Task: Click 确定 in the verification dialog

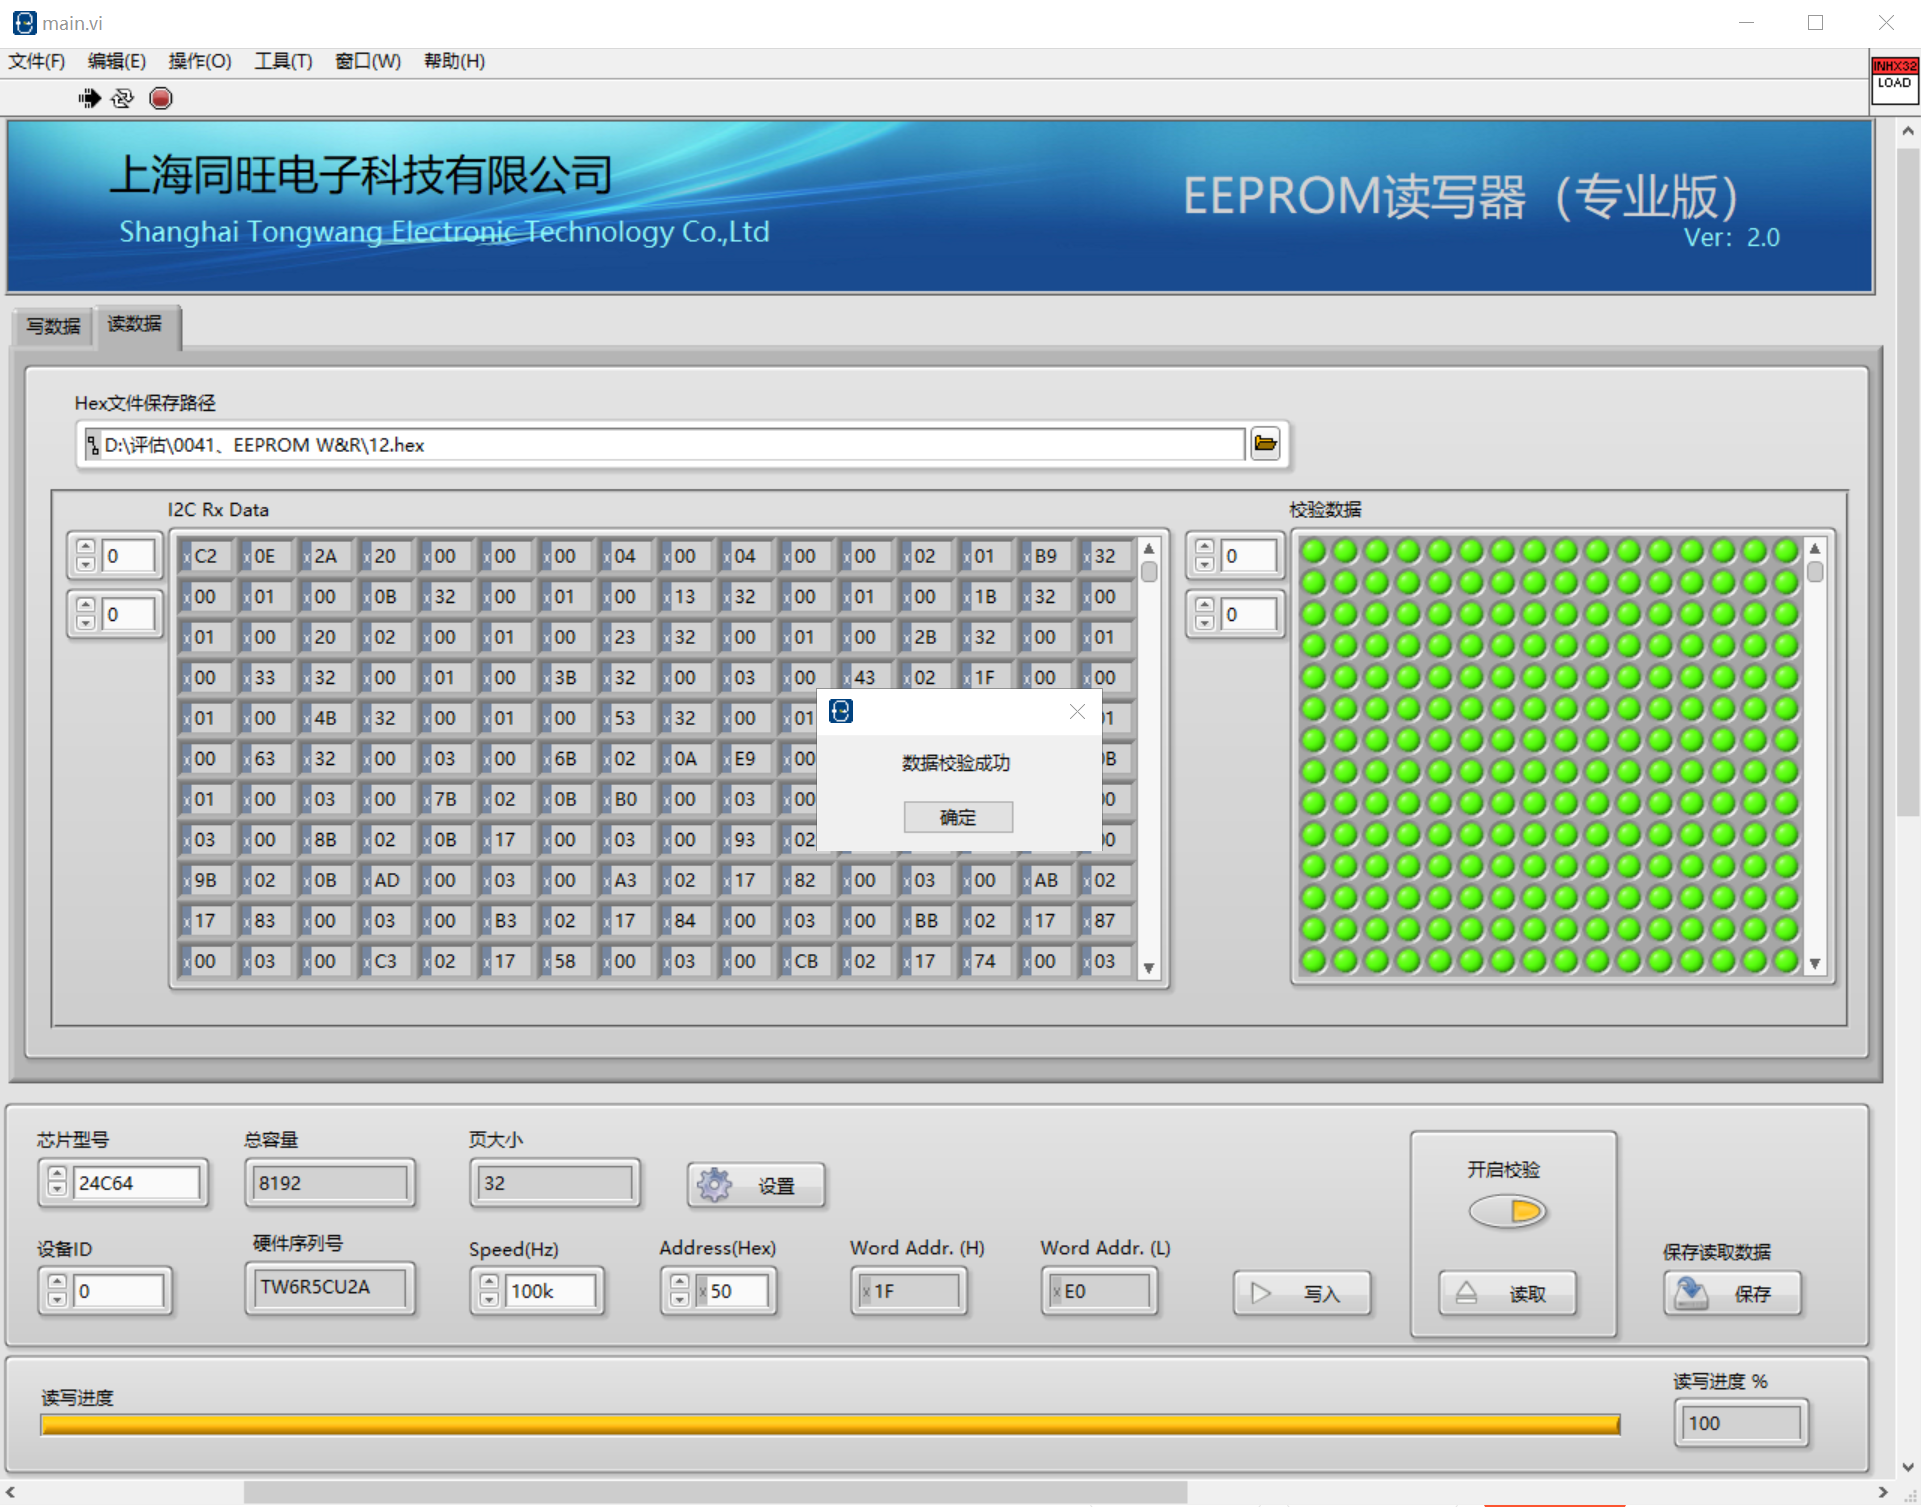Action: click(x=958, y=817)
